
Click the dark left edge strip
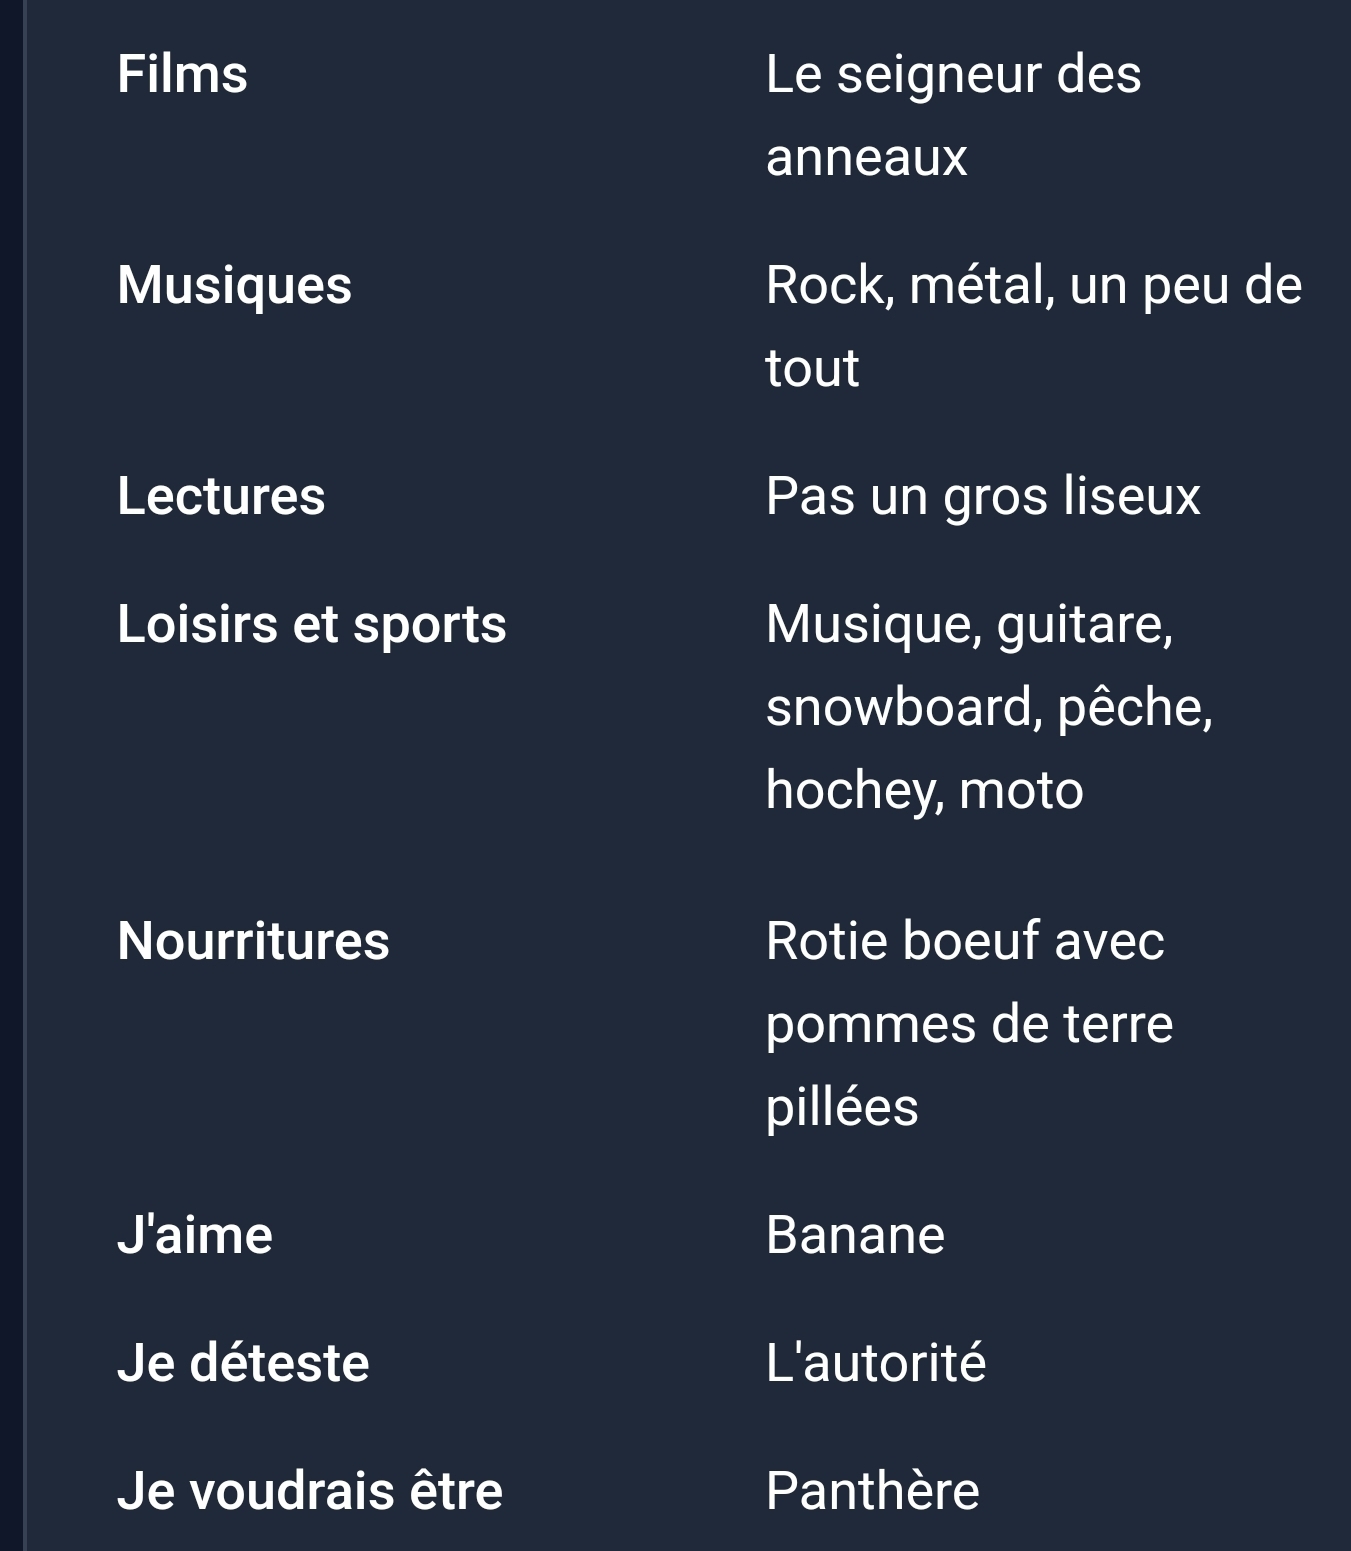point(11,775)
